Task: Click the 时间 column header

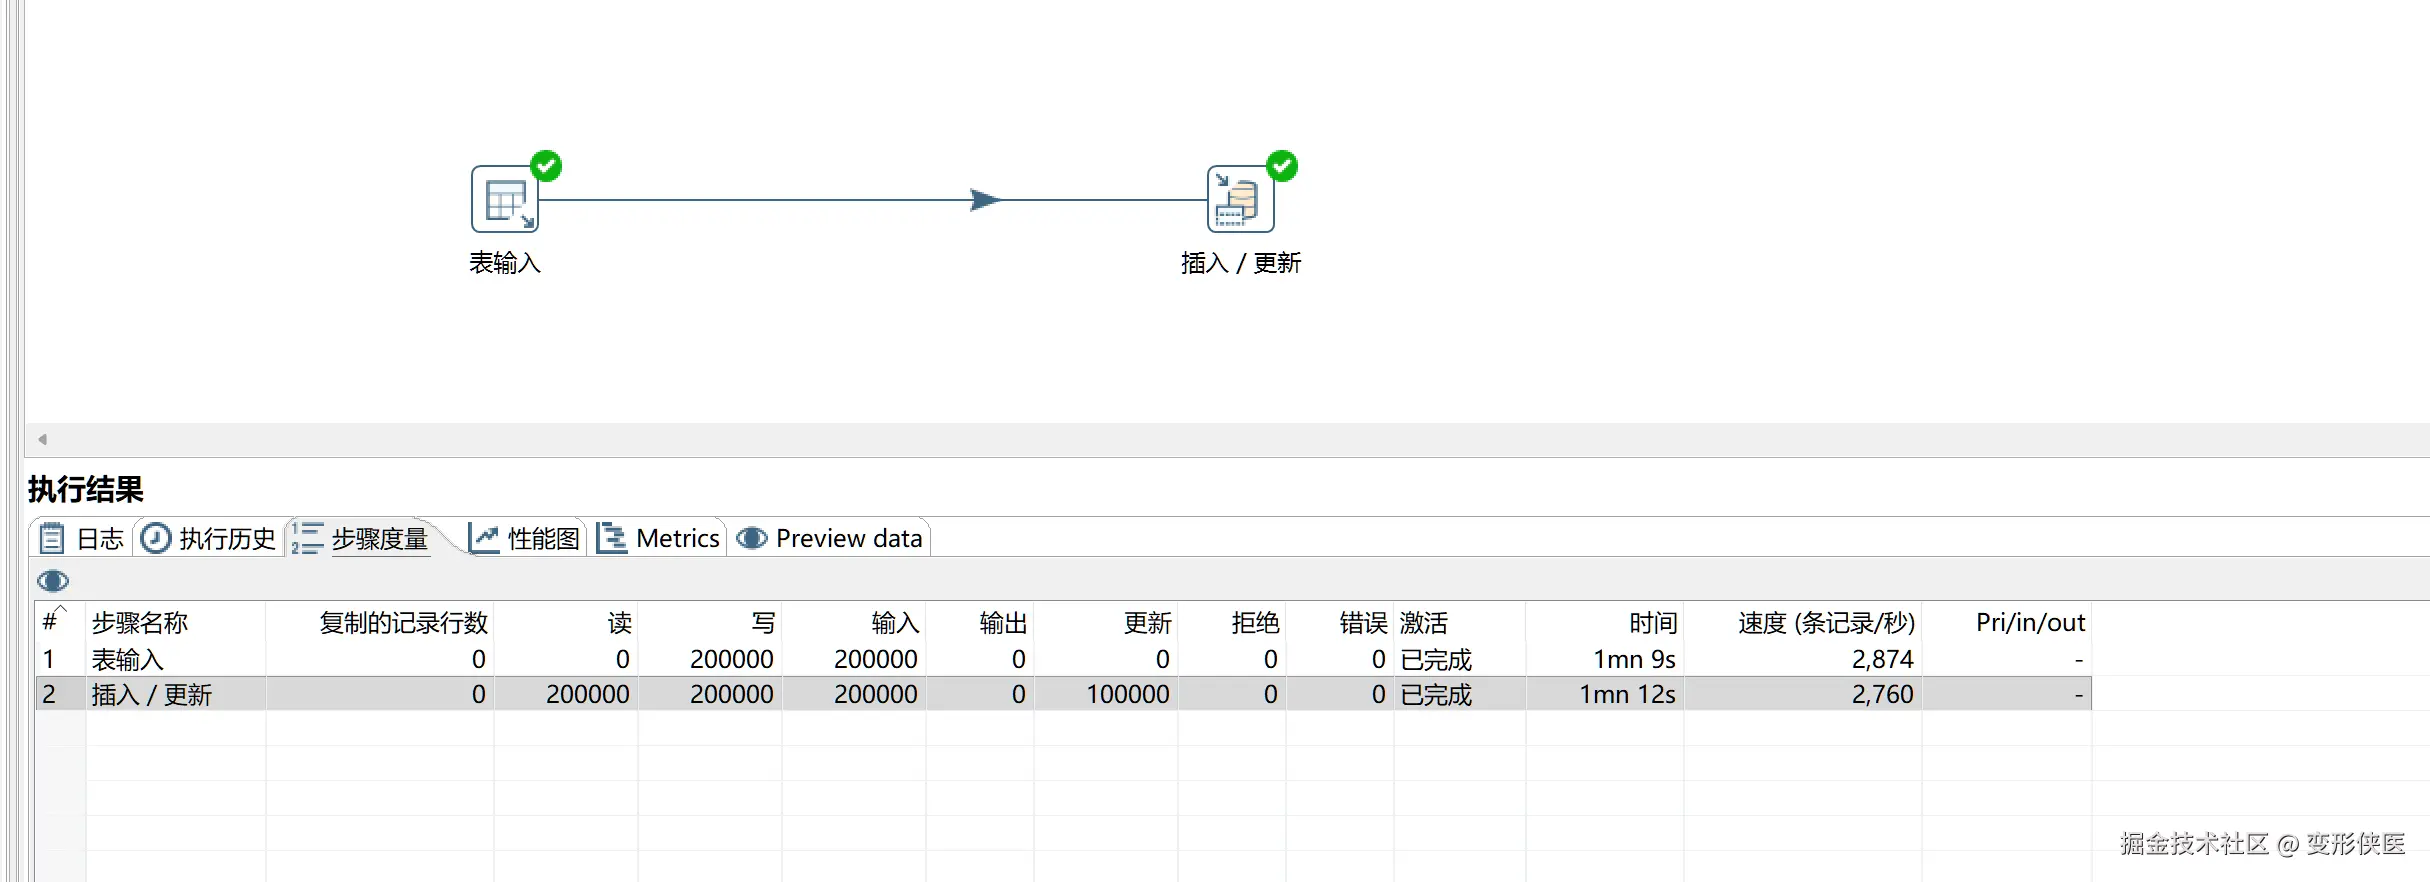Action: (1652, 623)
